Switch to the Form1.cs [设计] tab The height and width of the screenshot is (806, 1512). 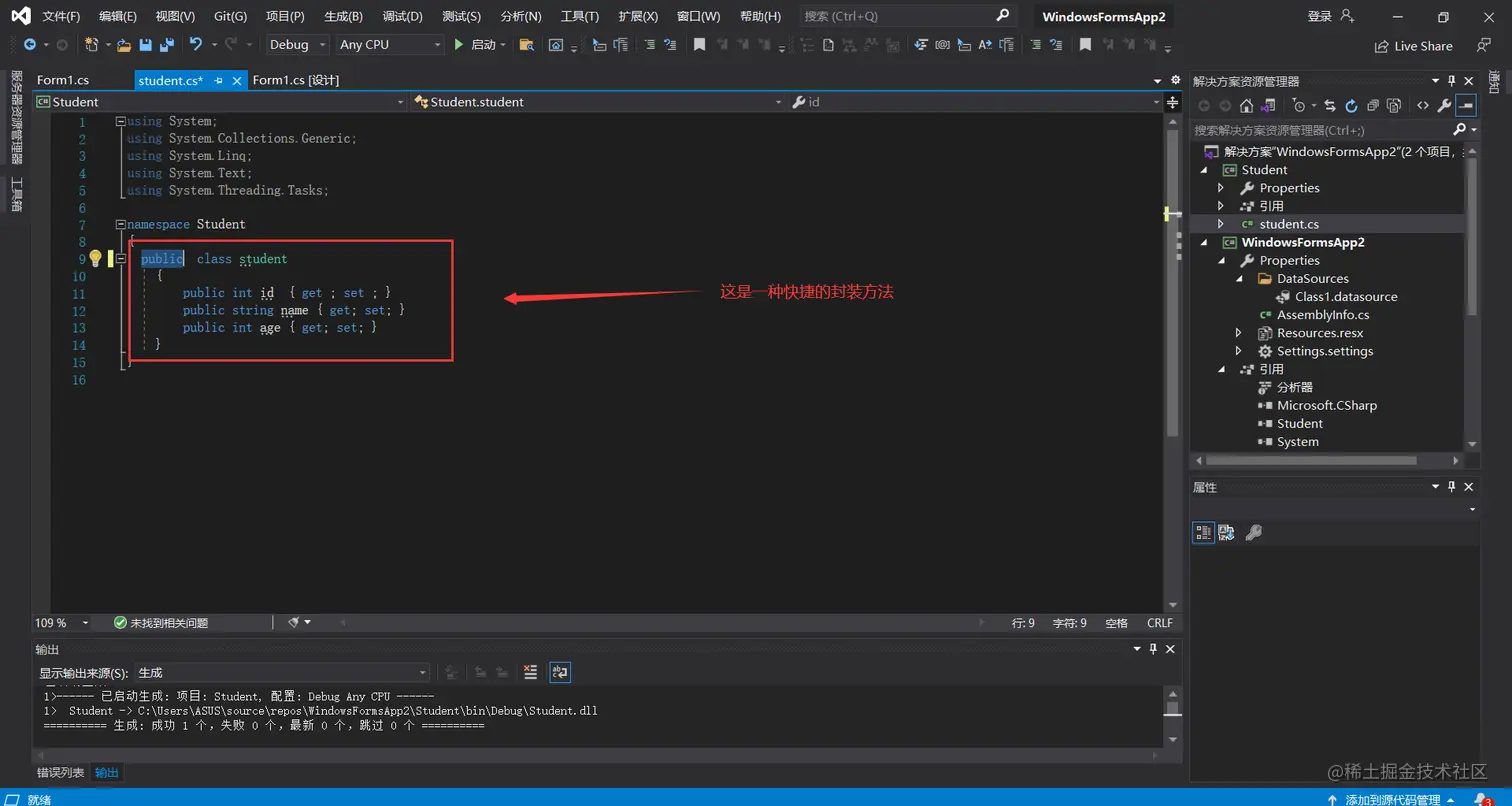[x=296, y=80]
